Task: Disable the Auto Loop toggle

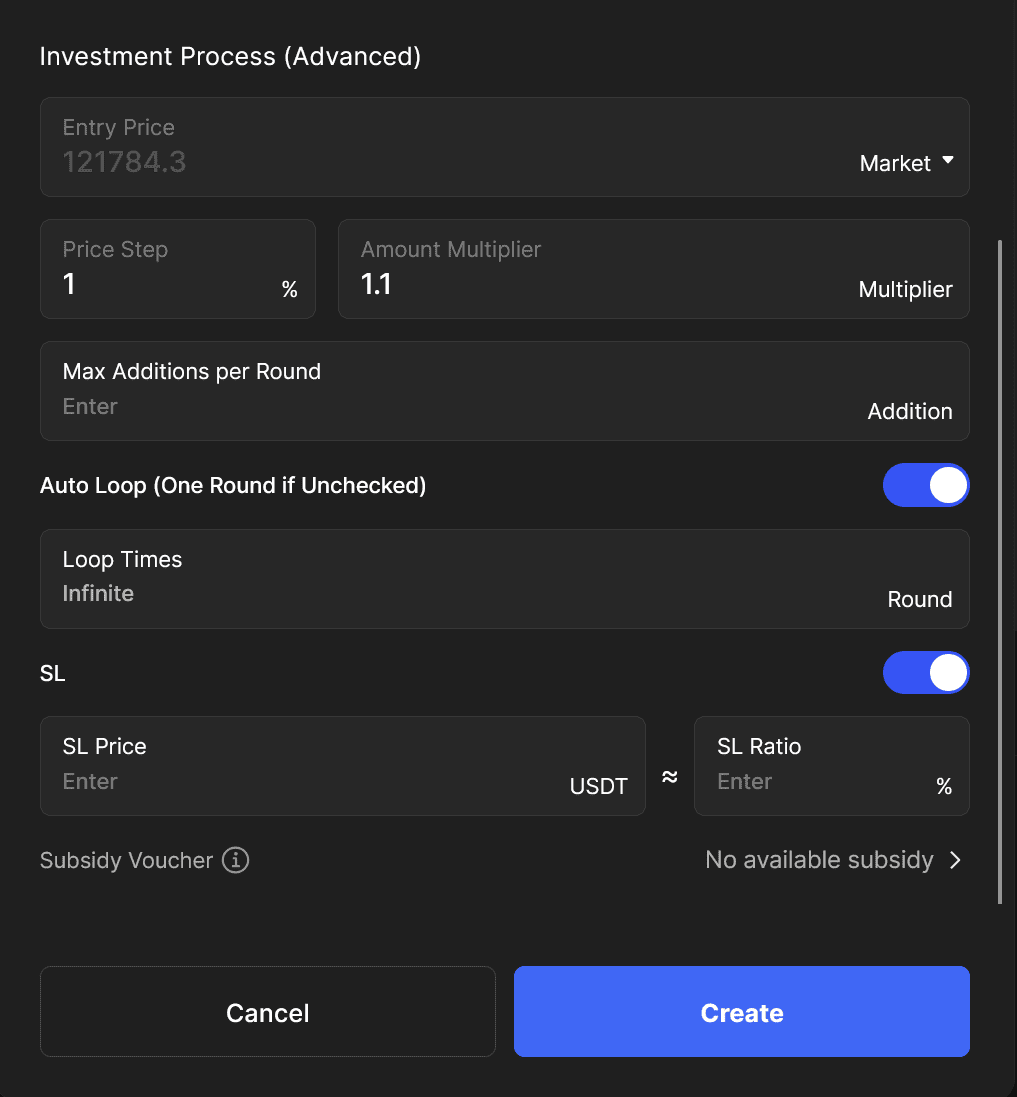Action: click(925, 485)
